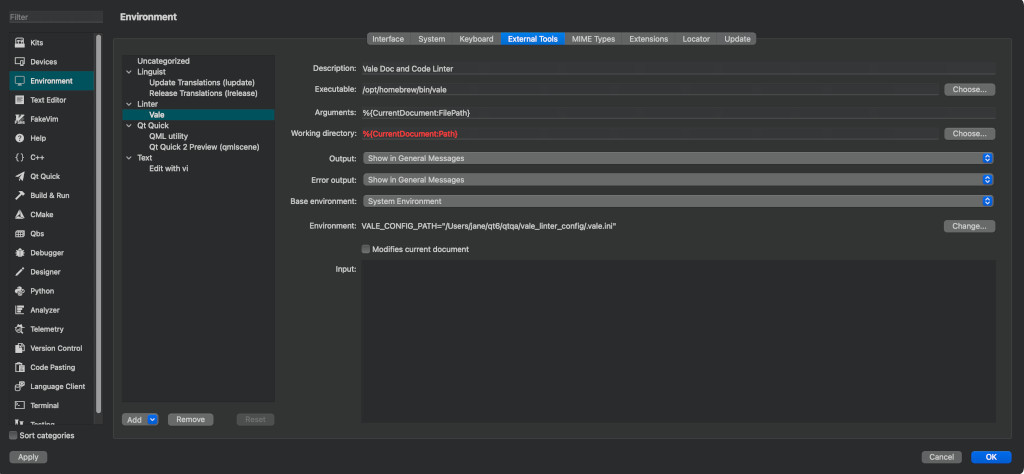Screen dimensions: 1024x474
Task: Select the Debugger category icon
Action: (x=19, y=252)
